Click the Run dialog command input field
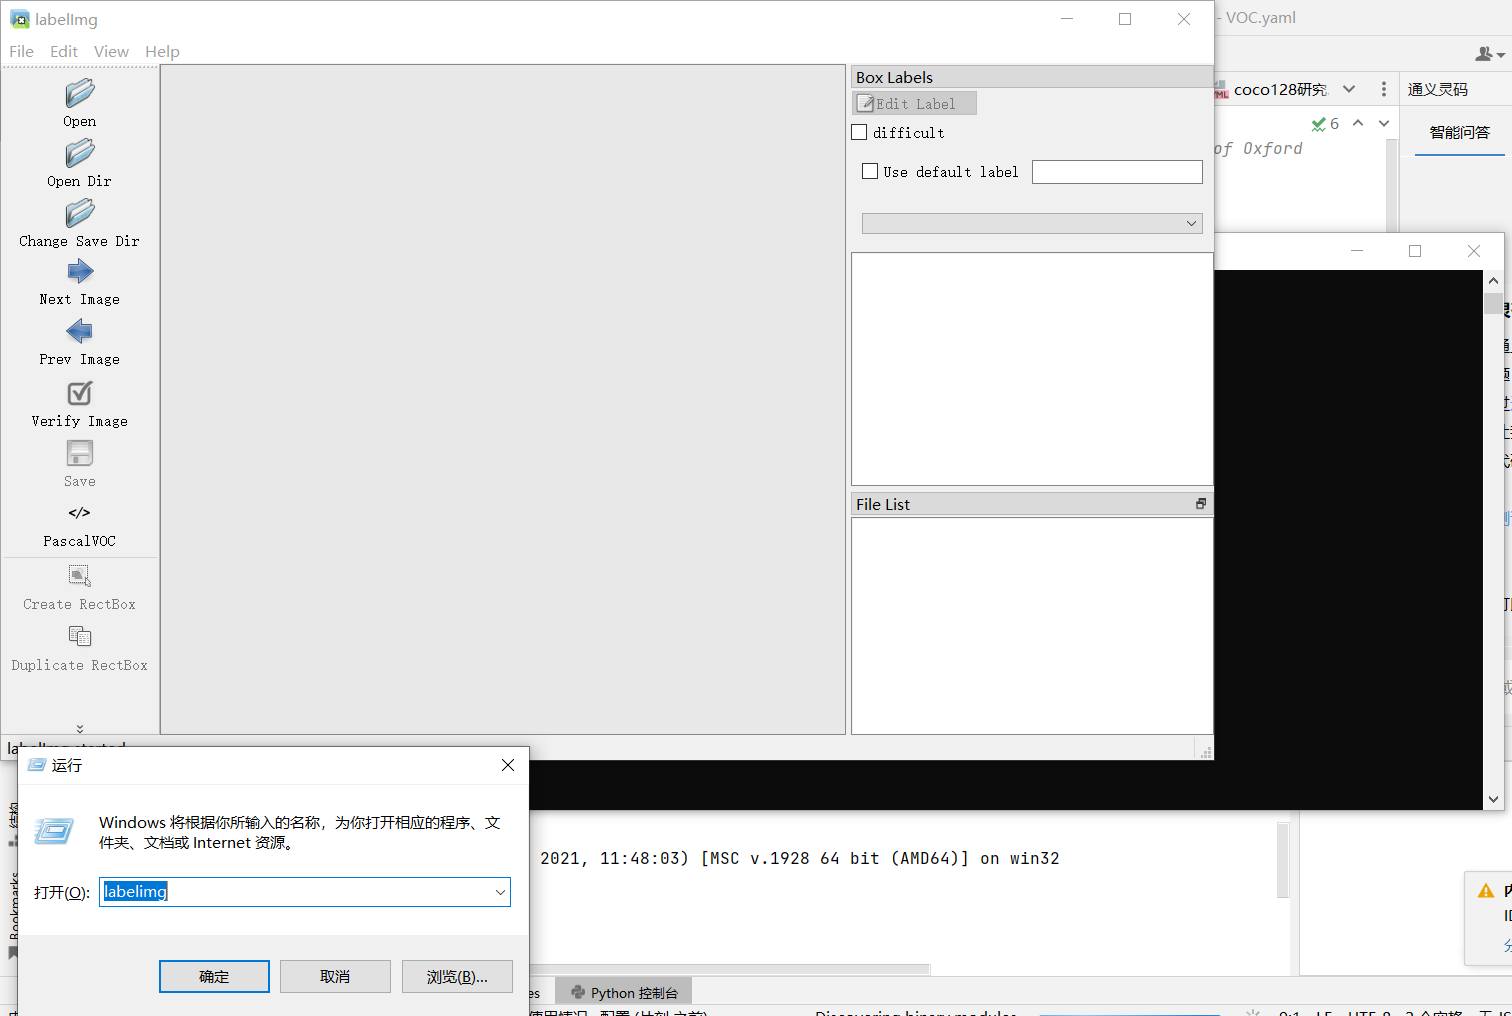The height and width of the screenshot is (1016, 1512). (296, 892)
